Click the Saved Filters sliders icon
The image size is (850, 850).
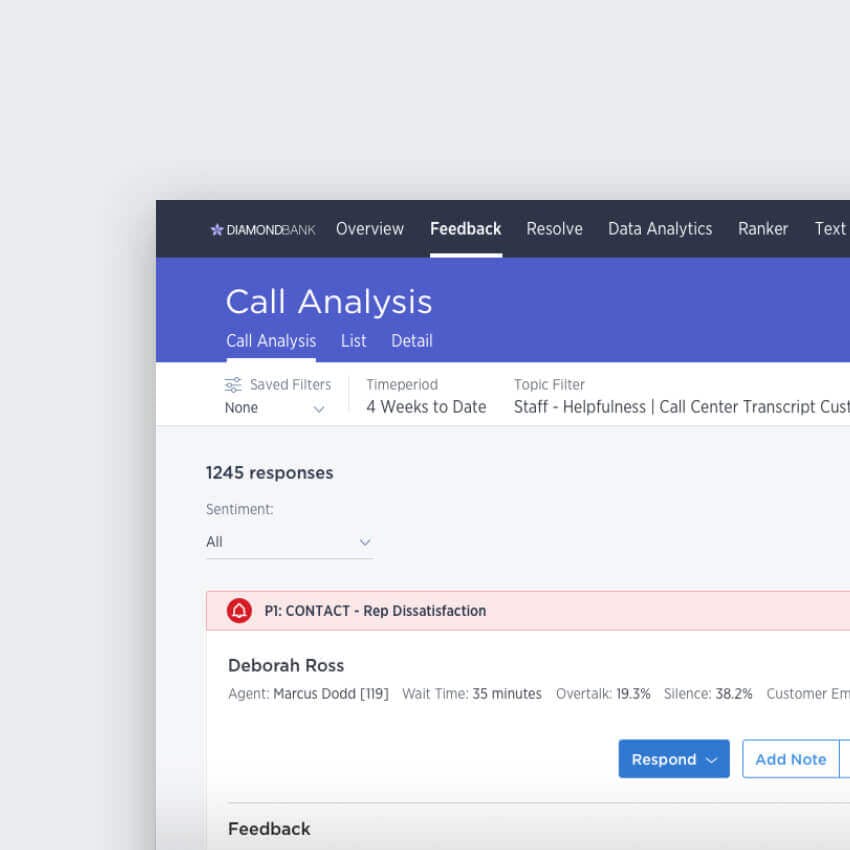pyautogui.click(x=233, y=385)
